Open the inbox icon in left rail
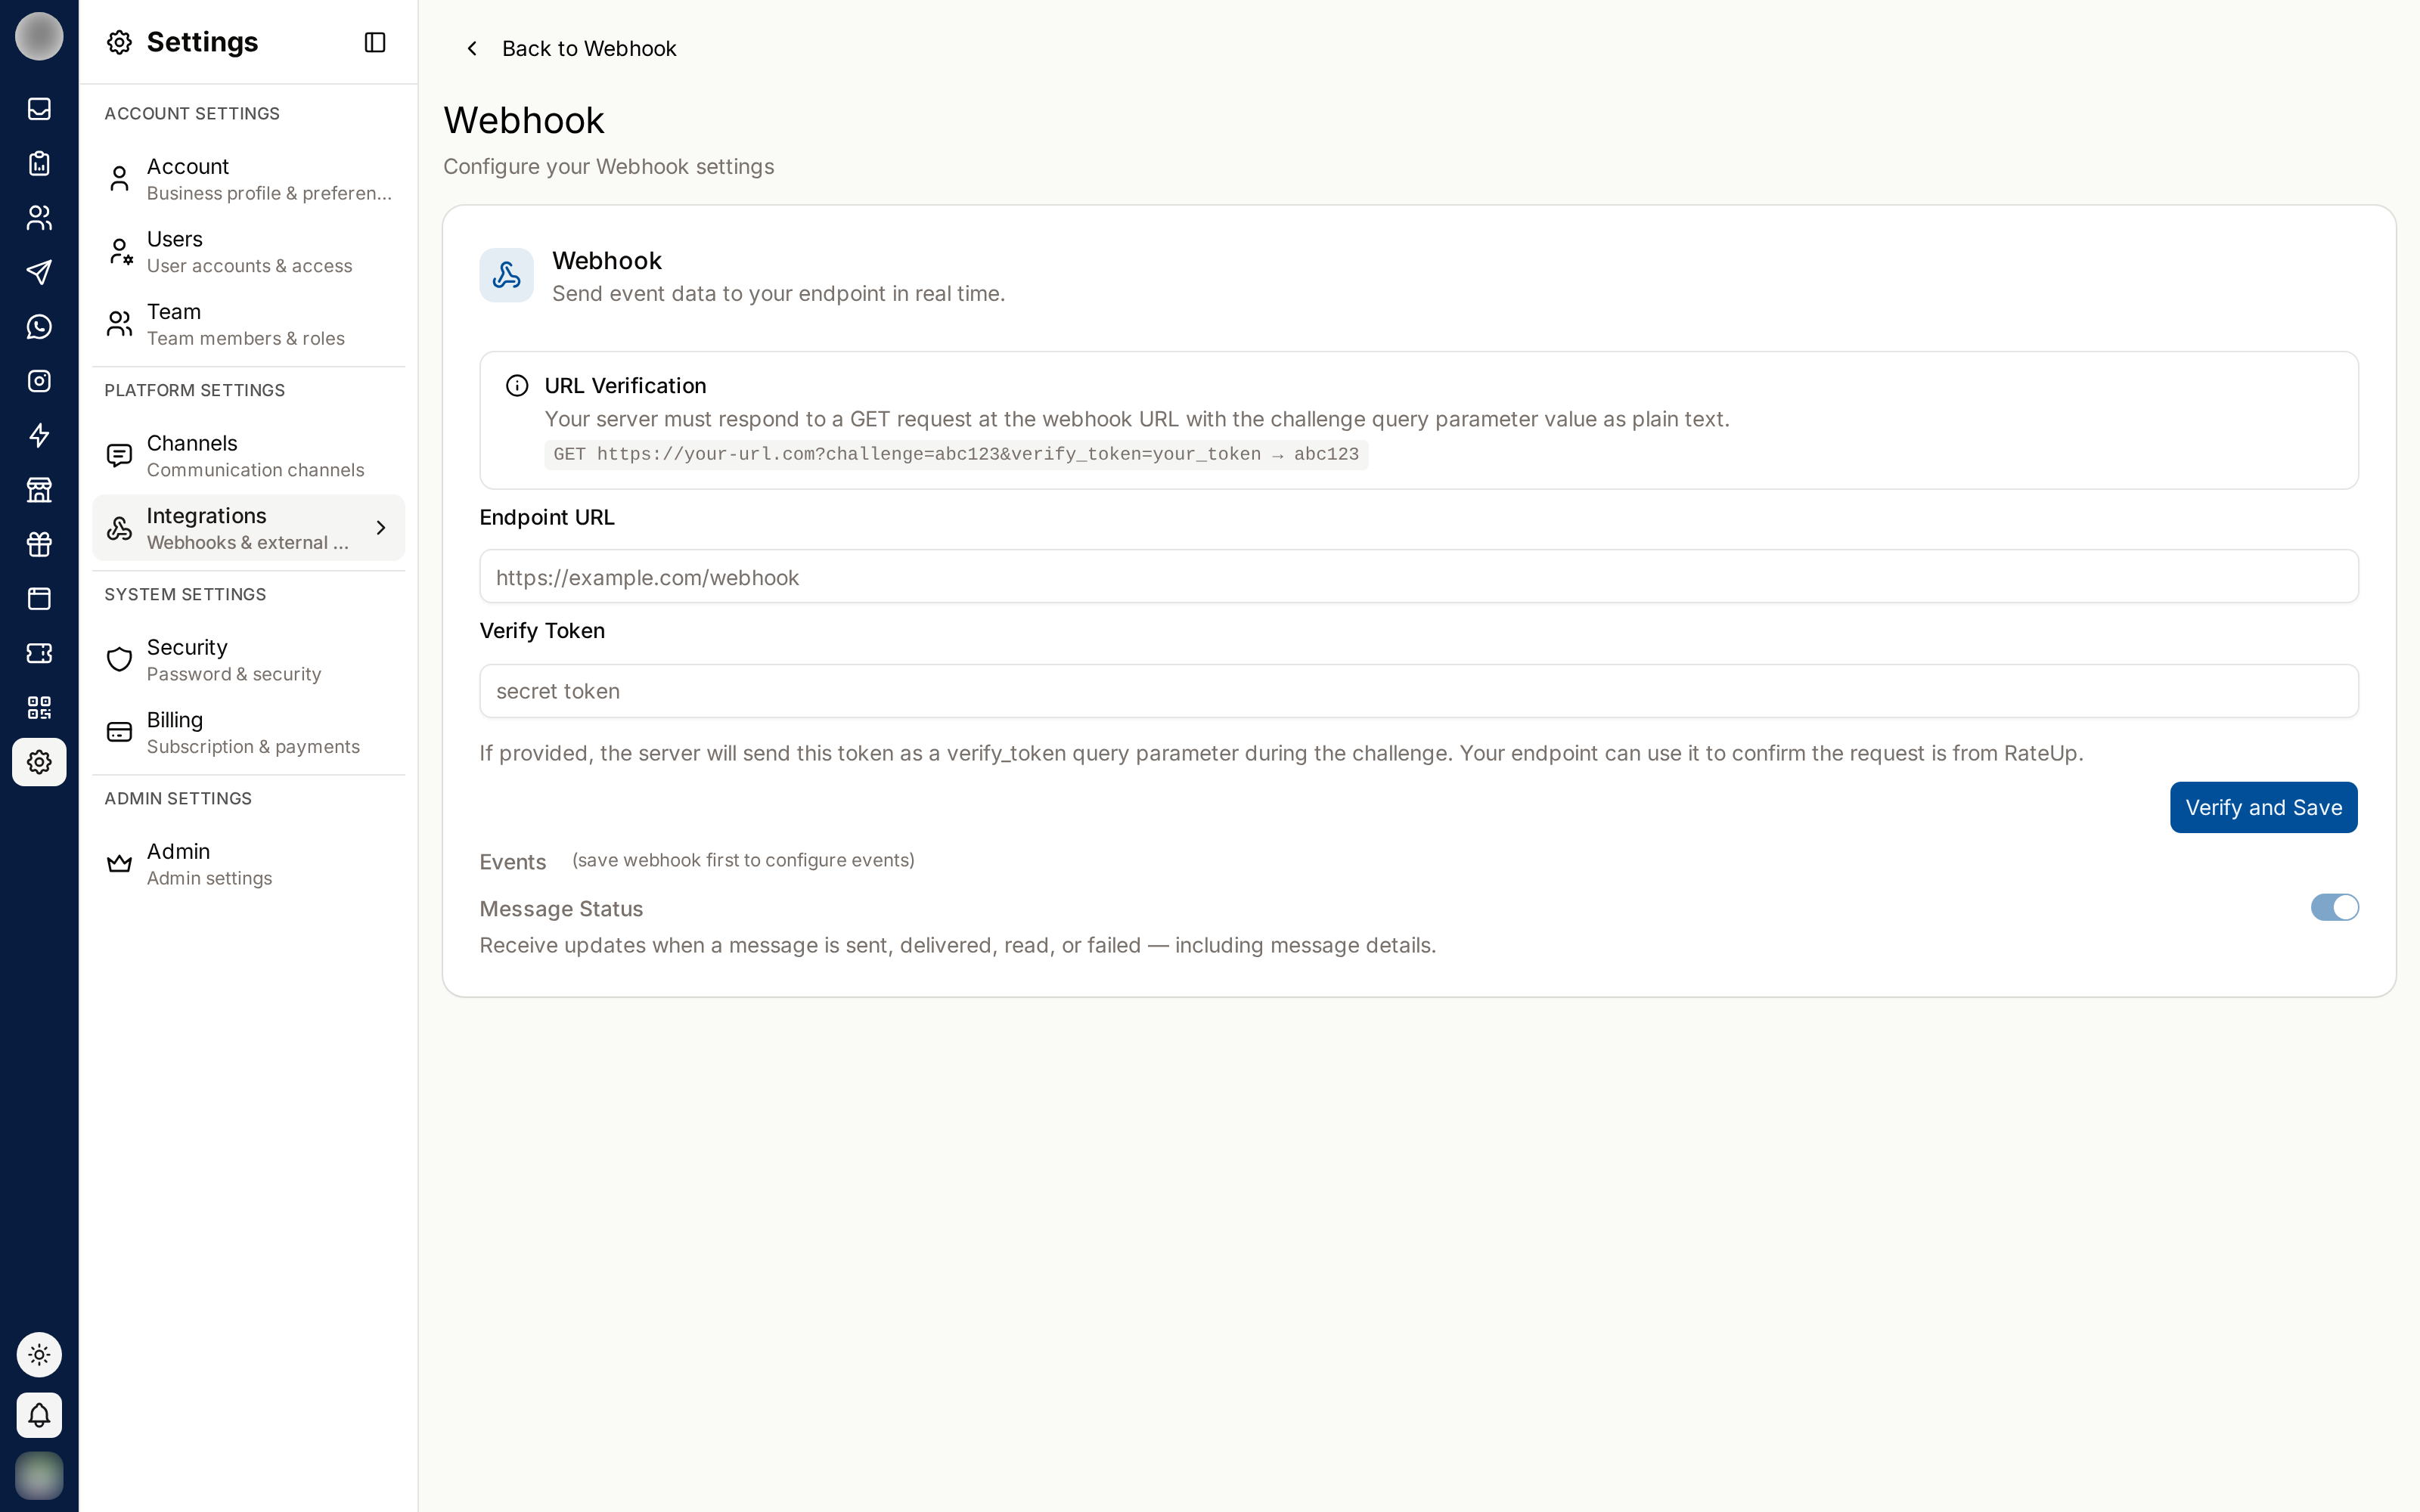The height and width of the screenshot is (1512, 2420). tap(39, 108)
